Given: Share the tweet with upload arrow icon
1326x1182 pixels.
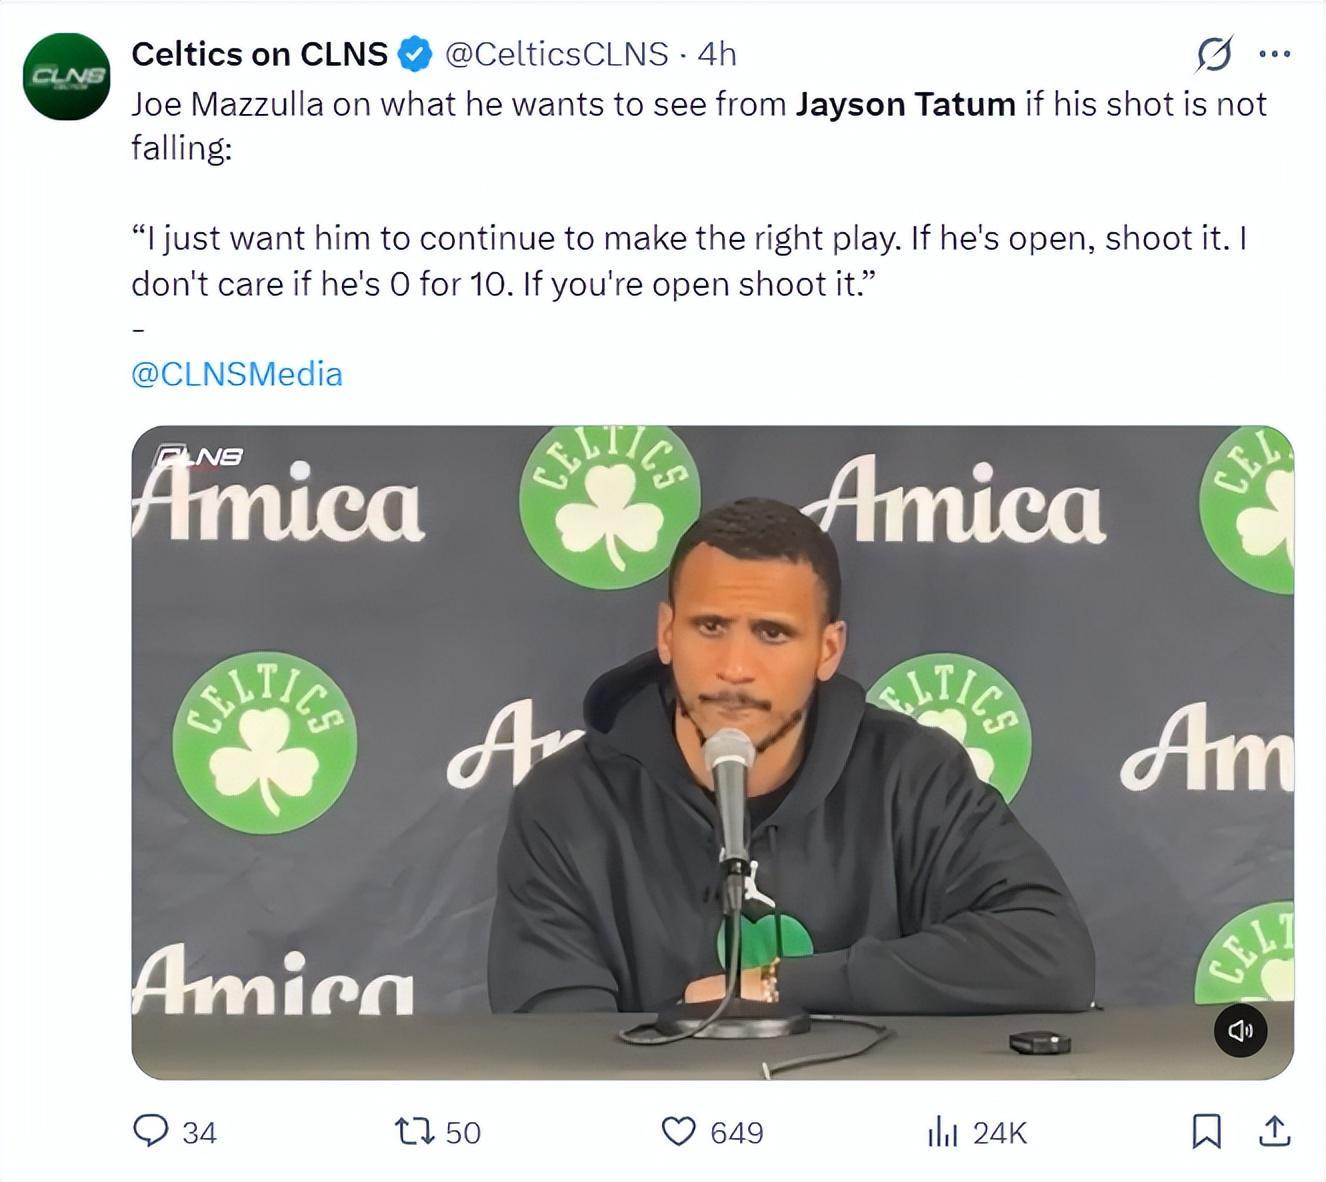Looking at the screenshot, I should click(x=1274, y=1131).
